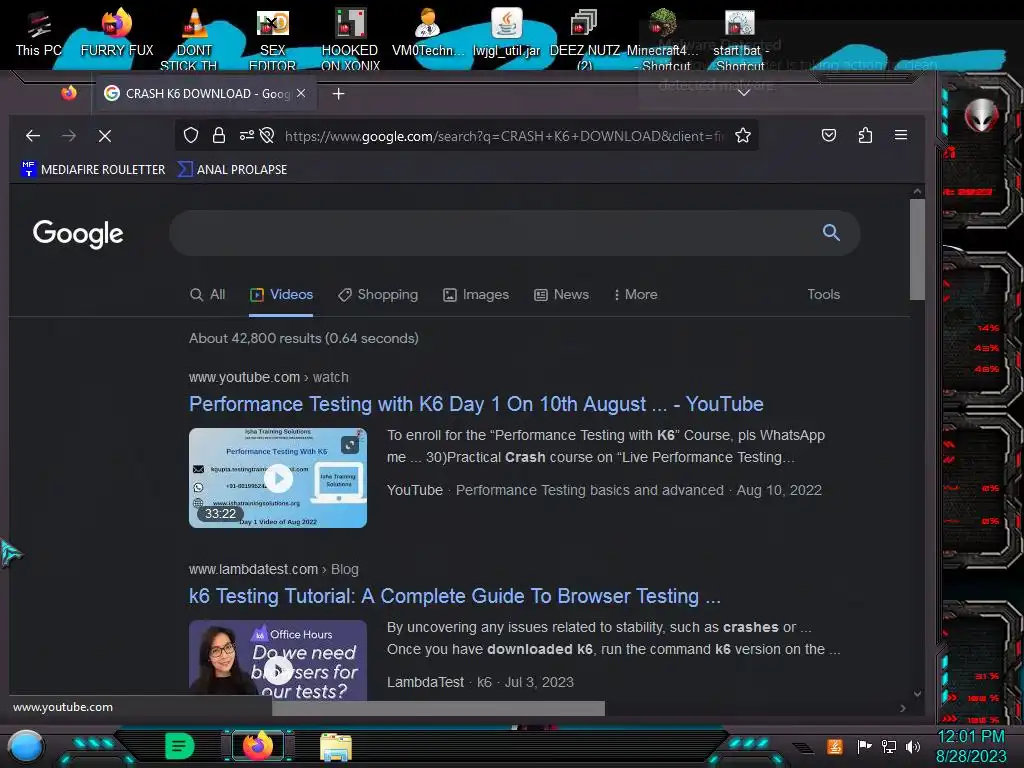This screenshot has height=768, width=1024.
Task: Select the VLC cone desktop icon
Action: (194, 38)
